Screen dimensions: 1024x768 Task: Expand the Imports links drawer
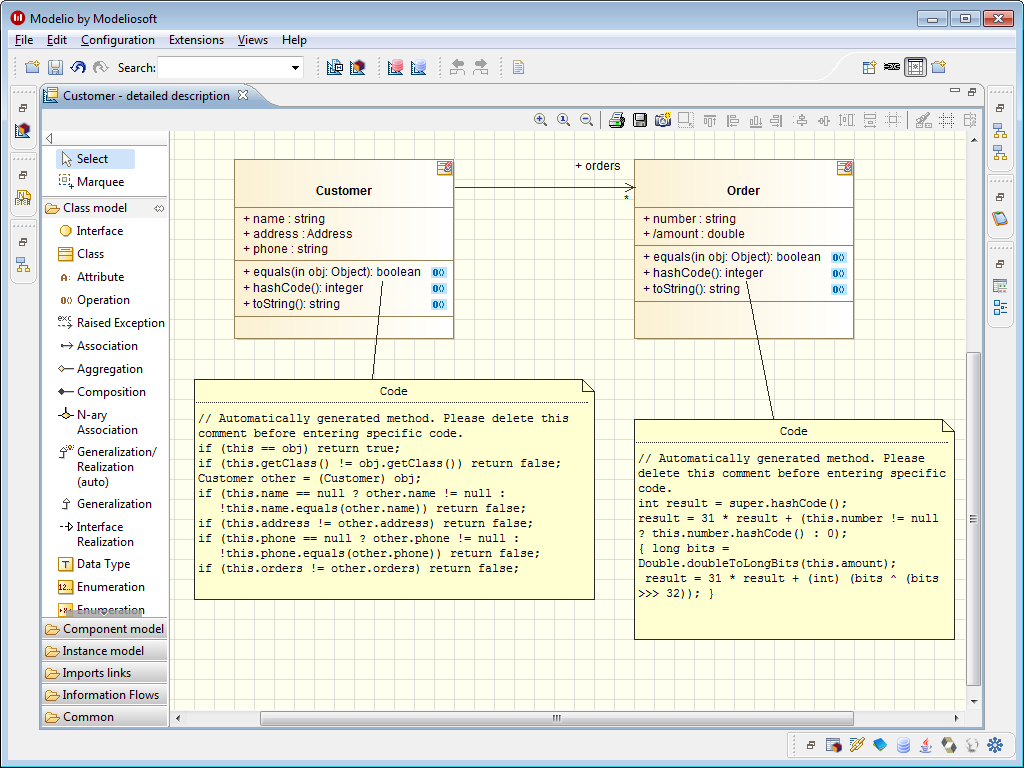[104, 673]
